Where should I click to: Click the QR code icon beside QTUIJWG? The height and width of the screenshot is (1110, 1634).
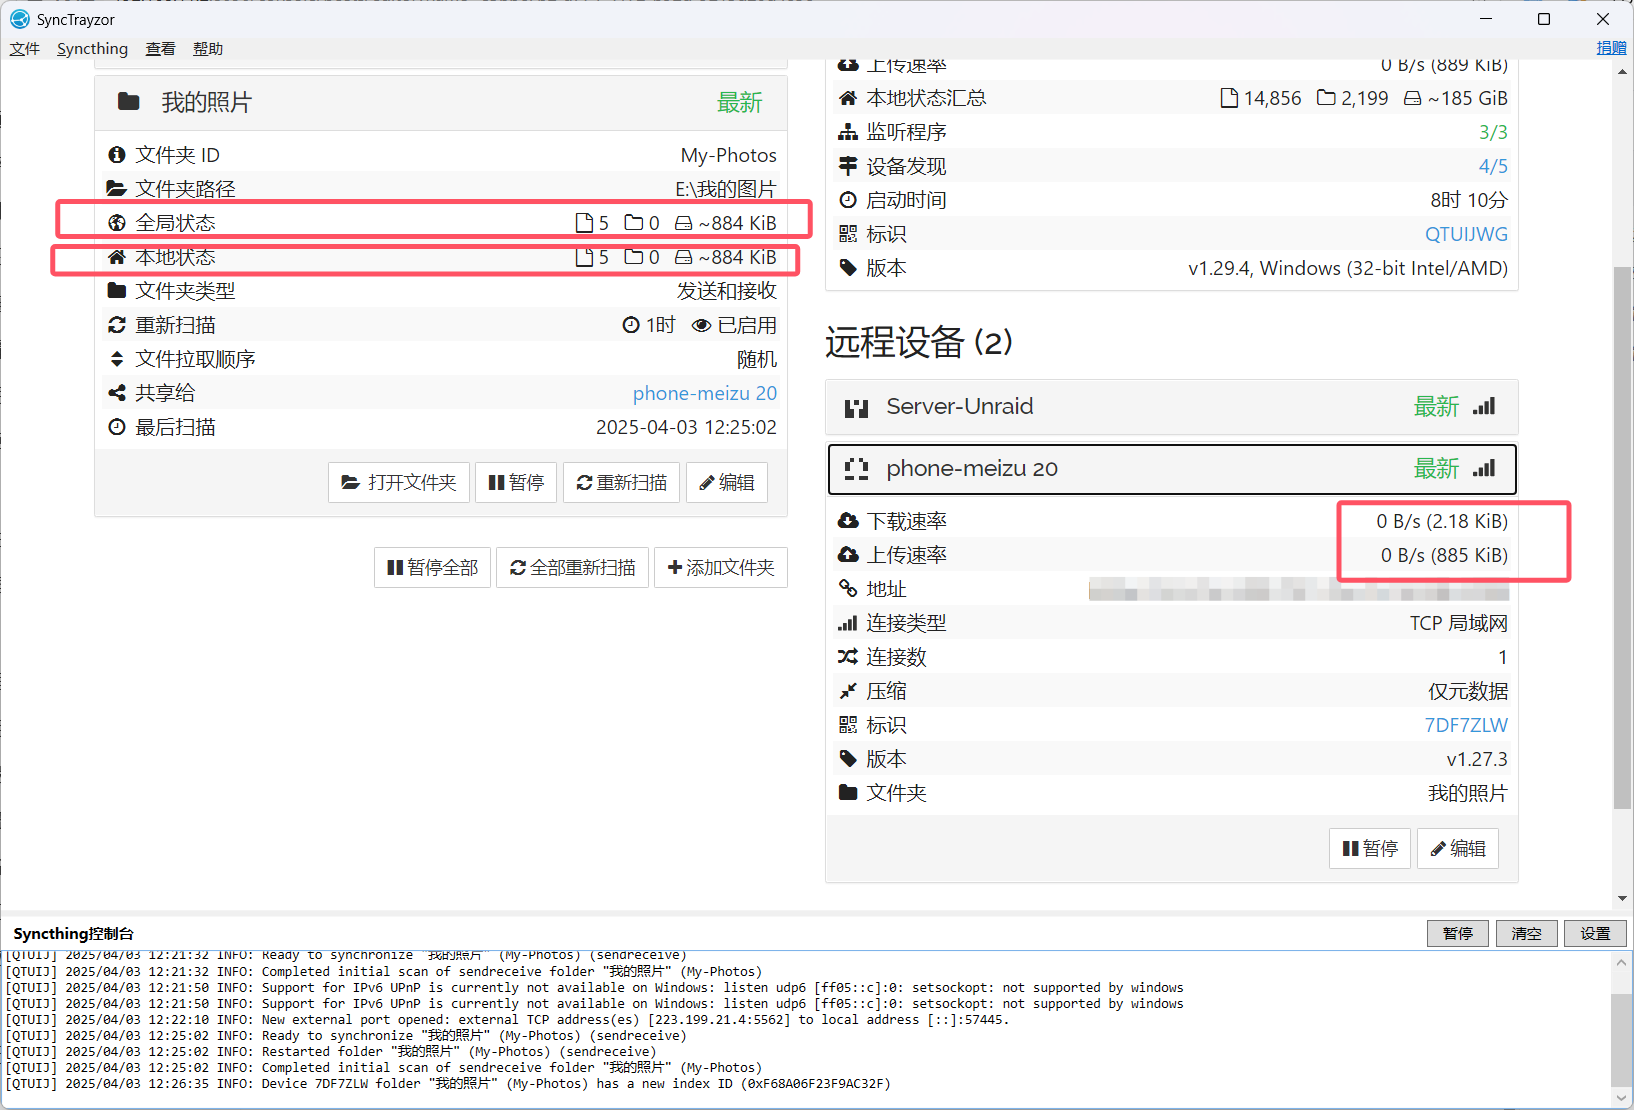(848, 234)
